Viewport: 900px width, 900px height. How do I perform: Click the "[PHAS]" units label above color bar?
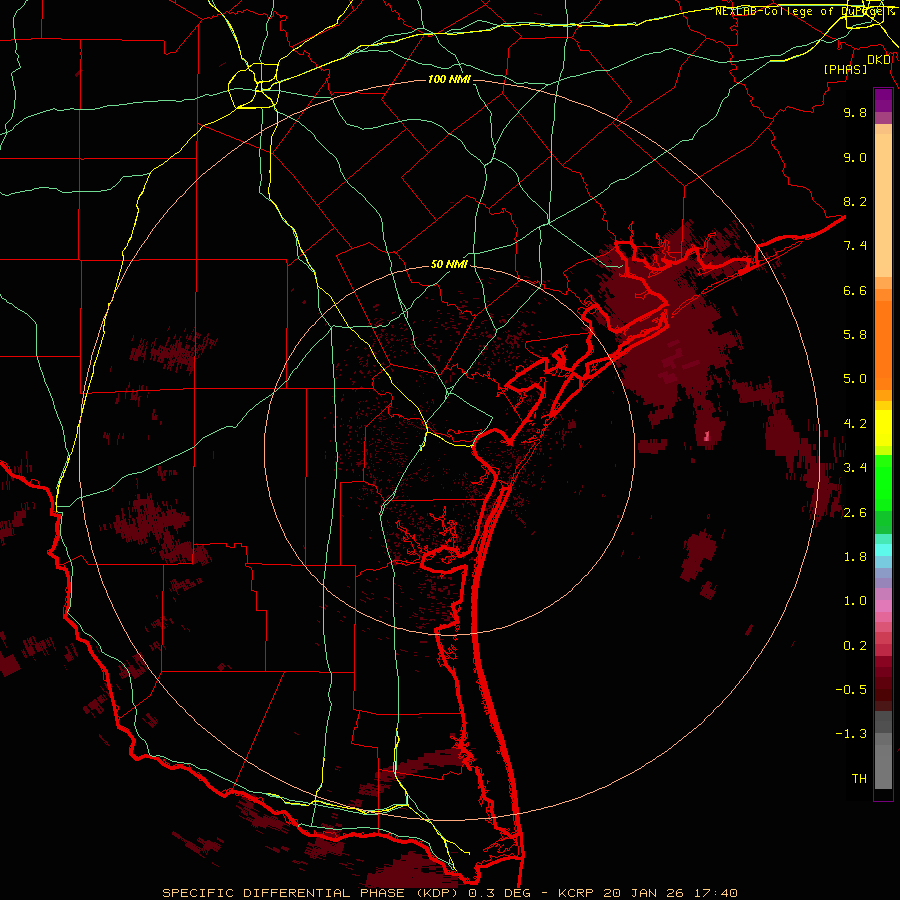(845, 69)
